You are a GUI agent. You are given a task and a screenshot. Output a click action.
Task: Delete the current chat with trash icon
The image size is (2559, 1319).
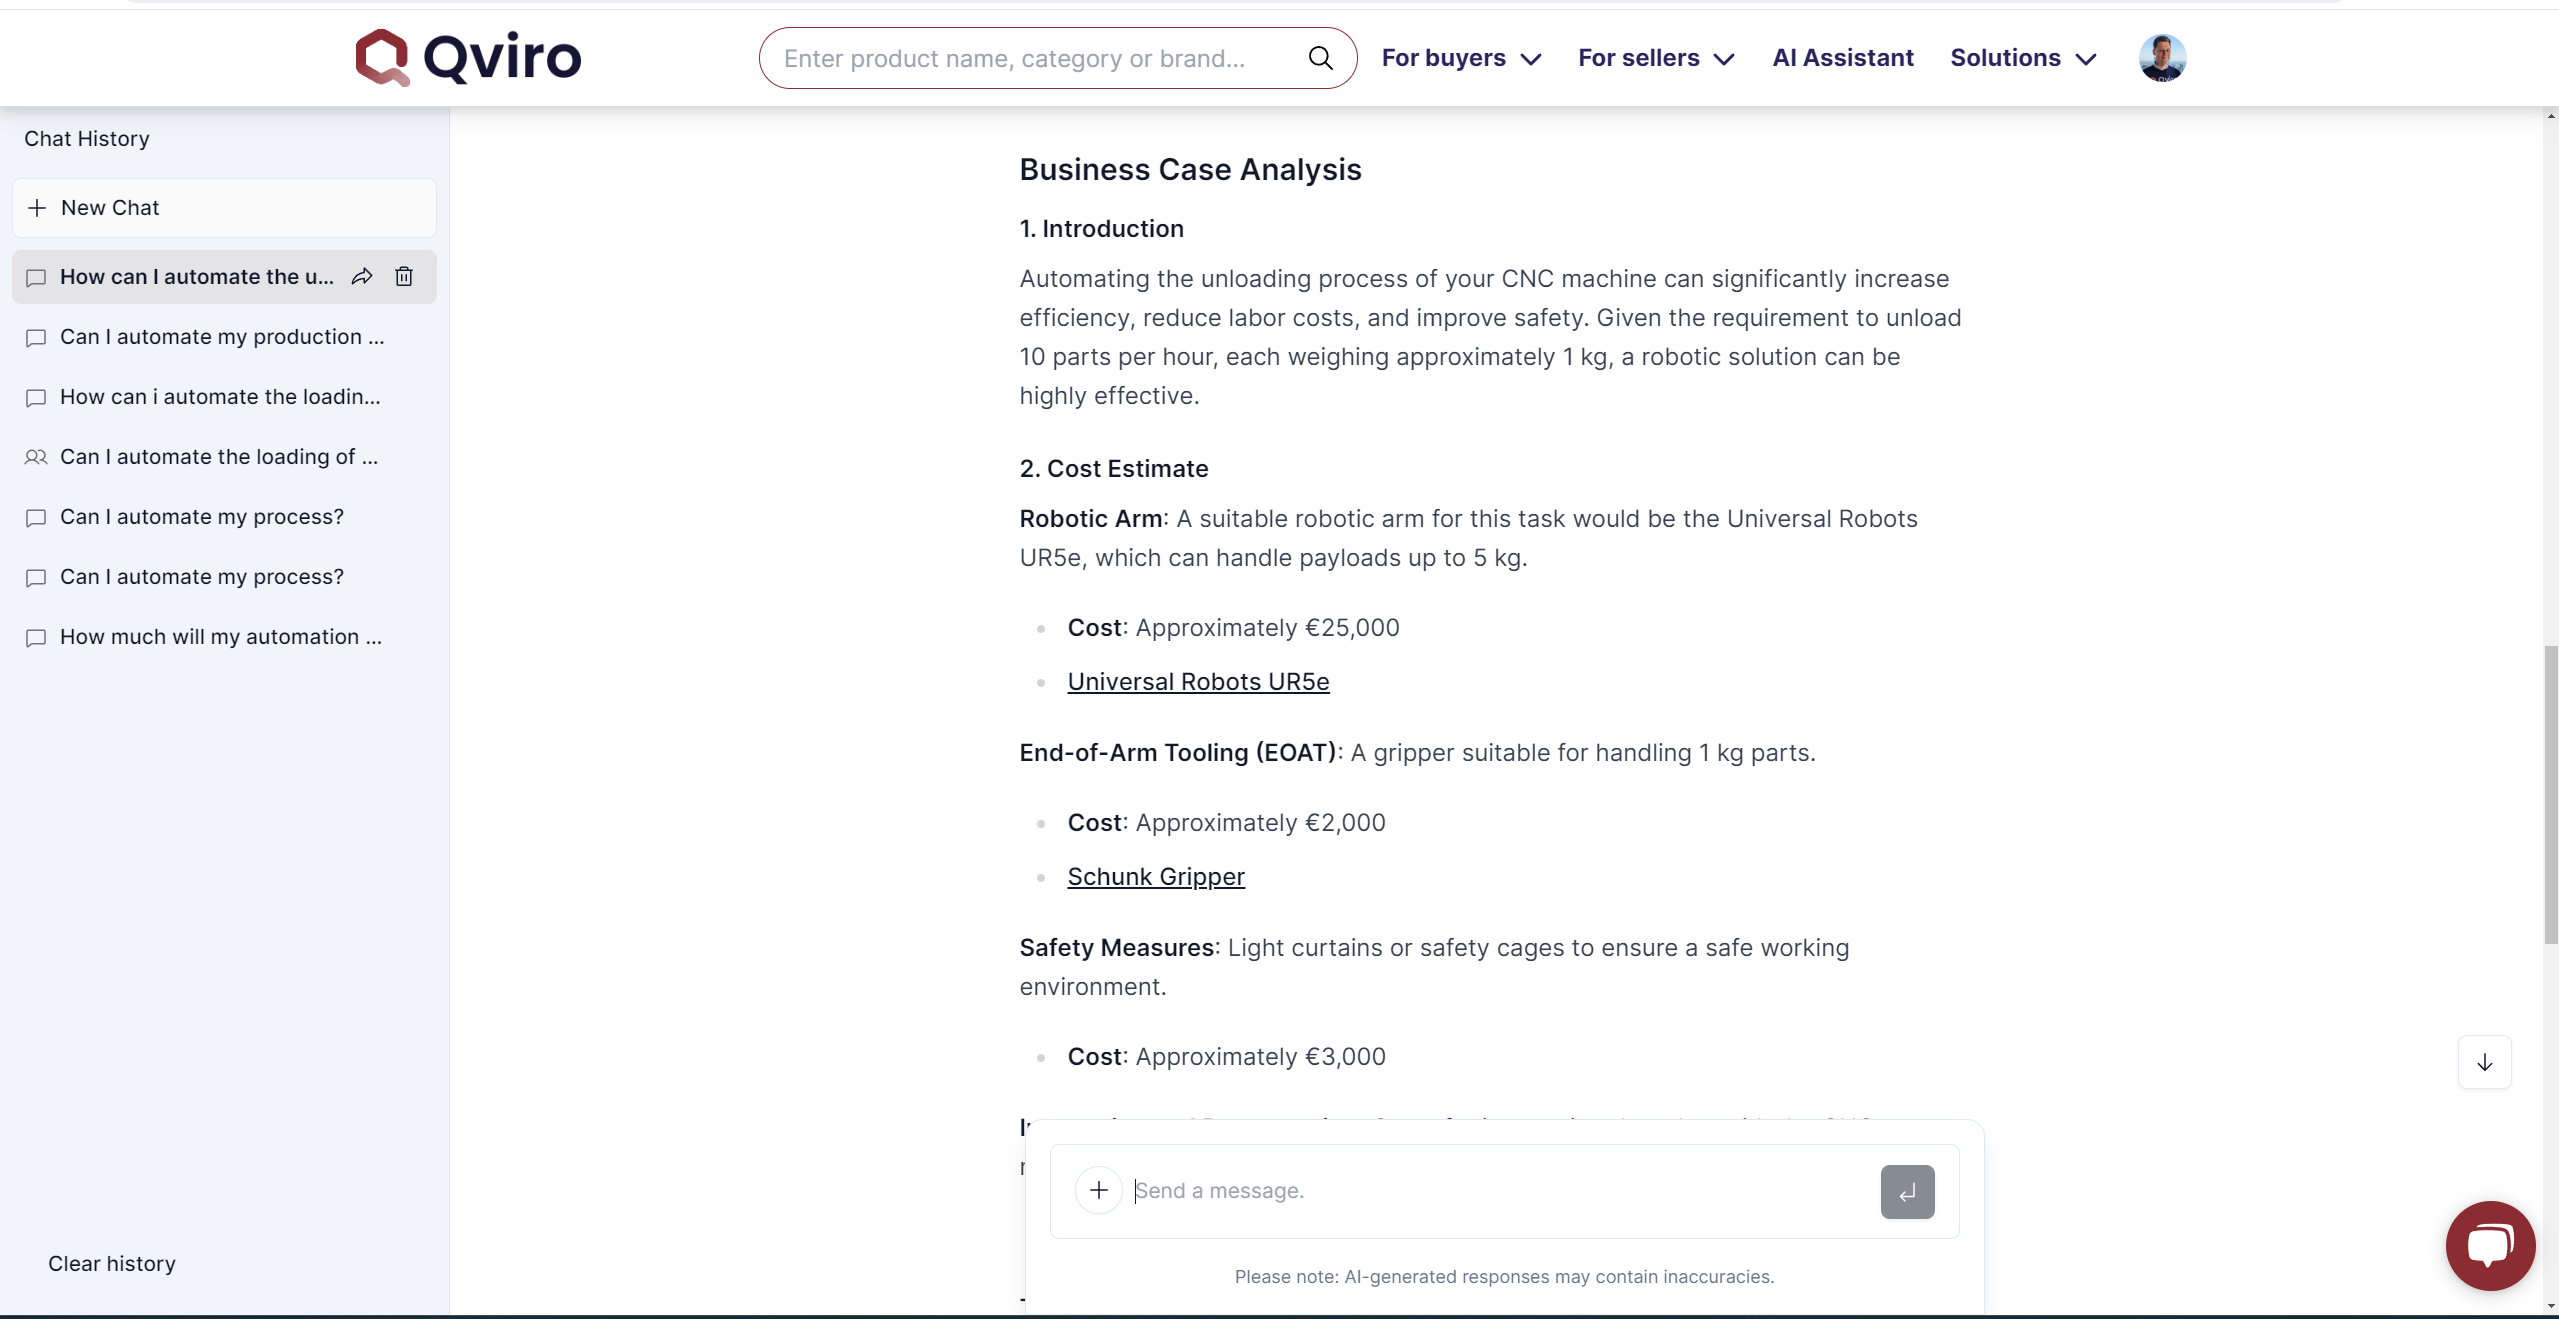(404, 277)
